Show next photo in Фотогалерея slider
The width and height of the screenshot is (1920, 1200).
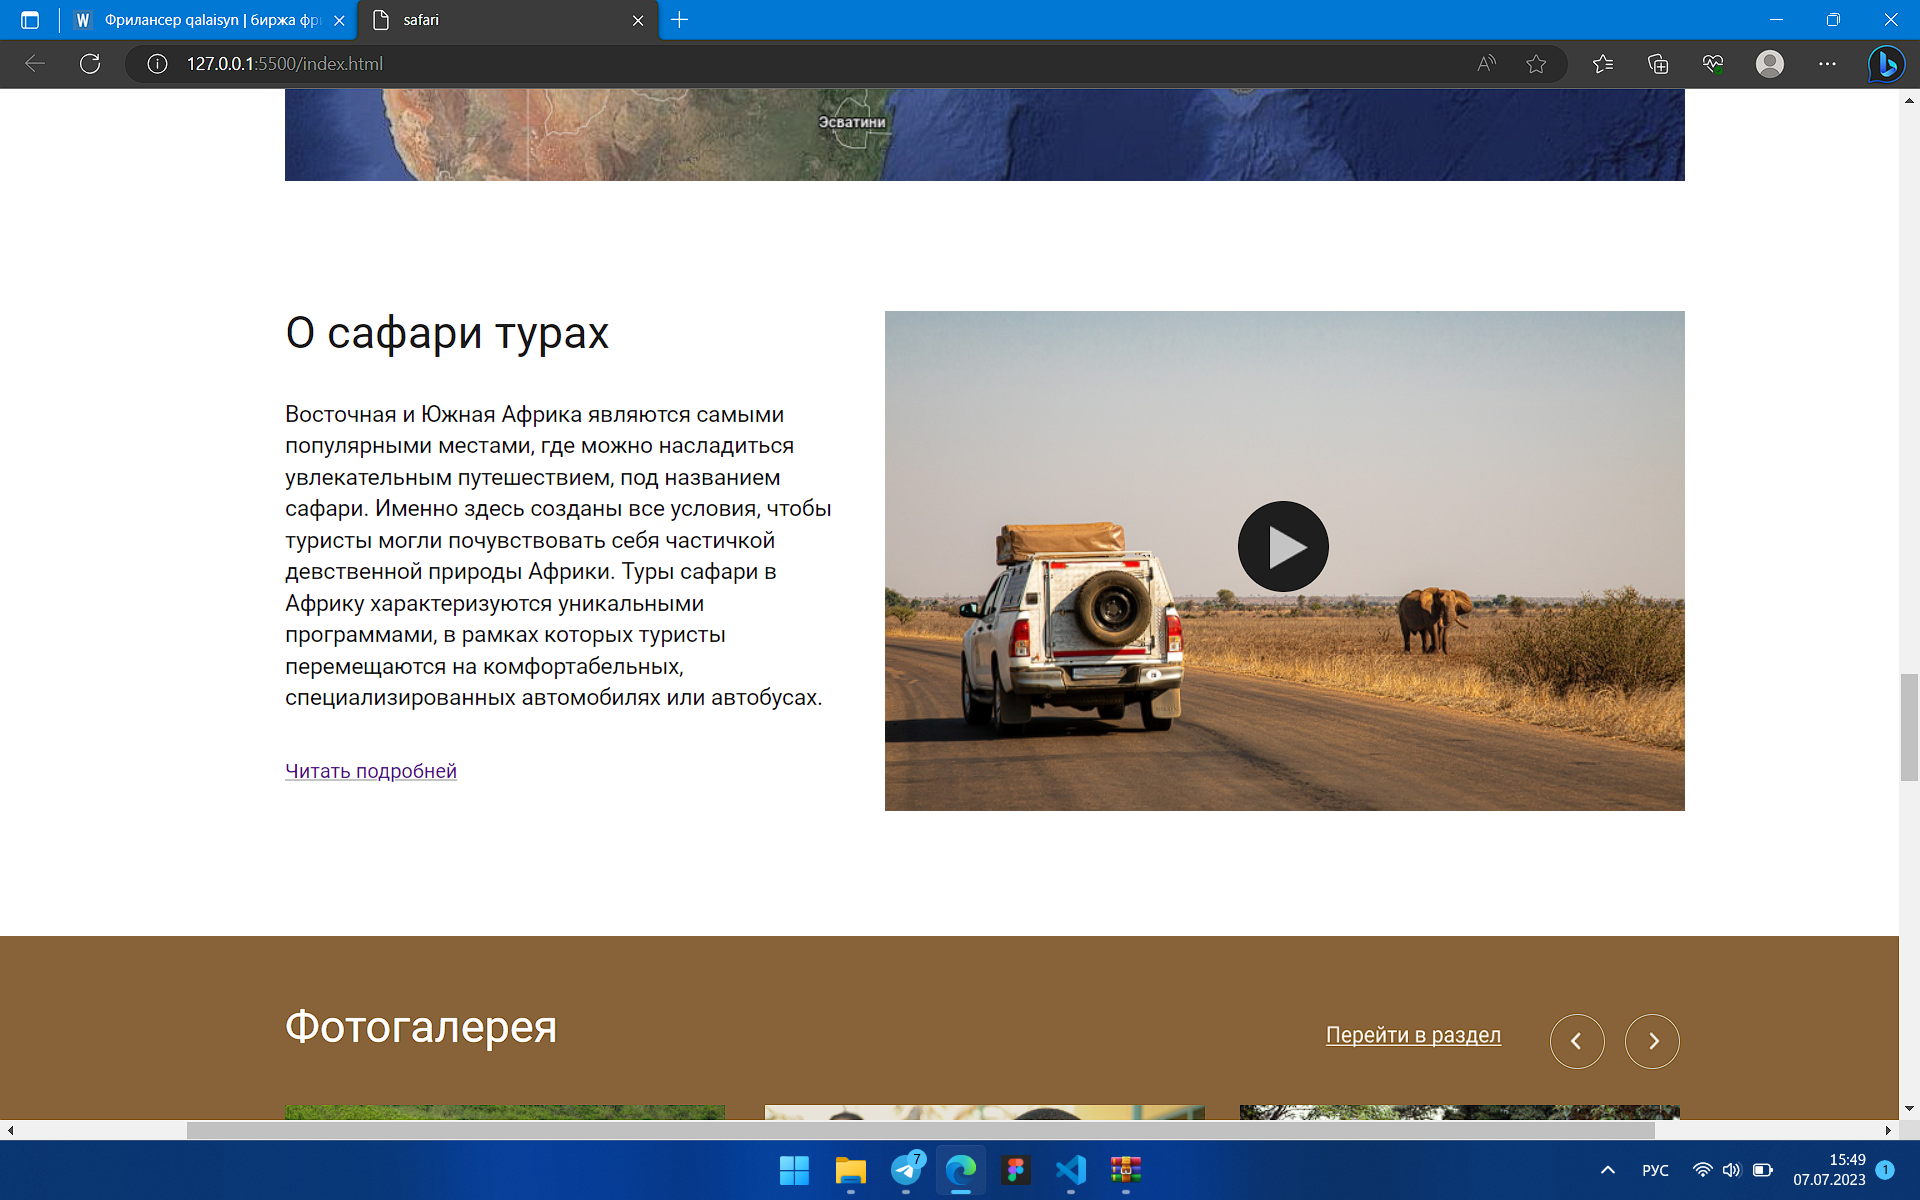tap(1652, 1041)
